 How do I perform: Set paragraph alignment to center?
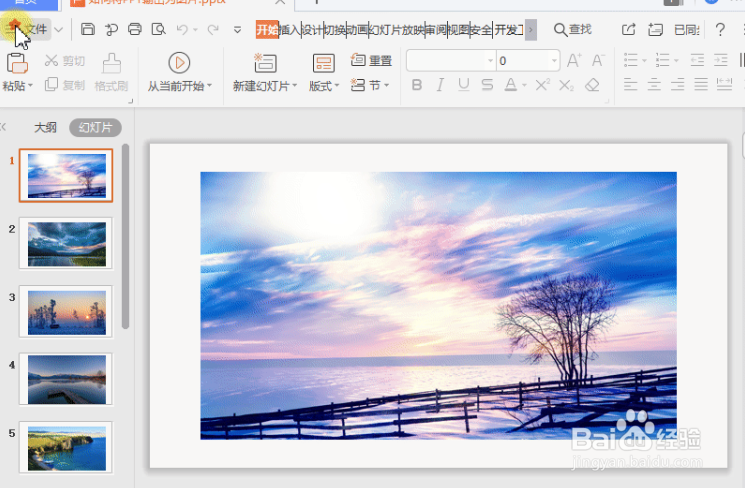coord(654,85)
